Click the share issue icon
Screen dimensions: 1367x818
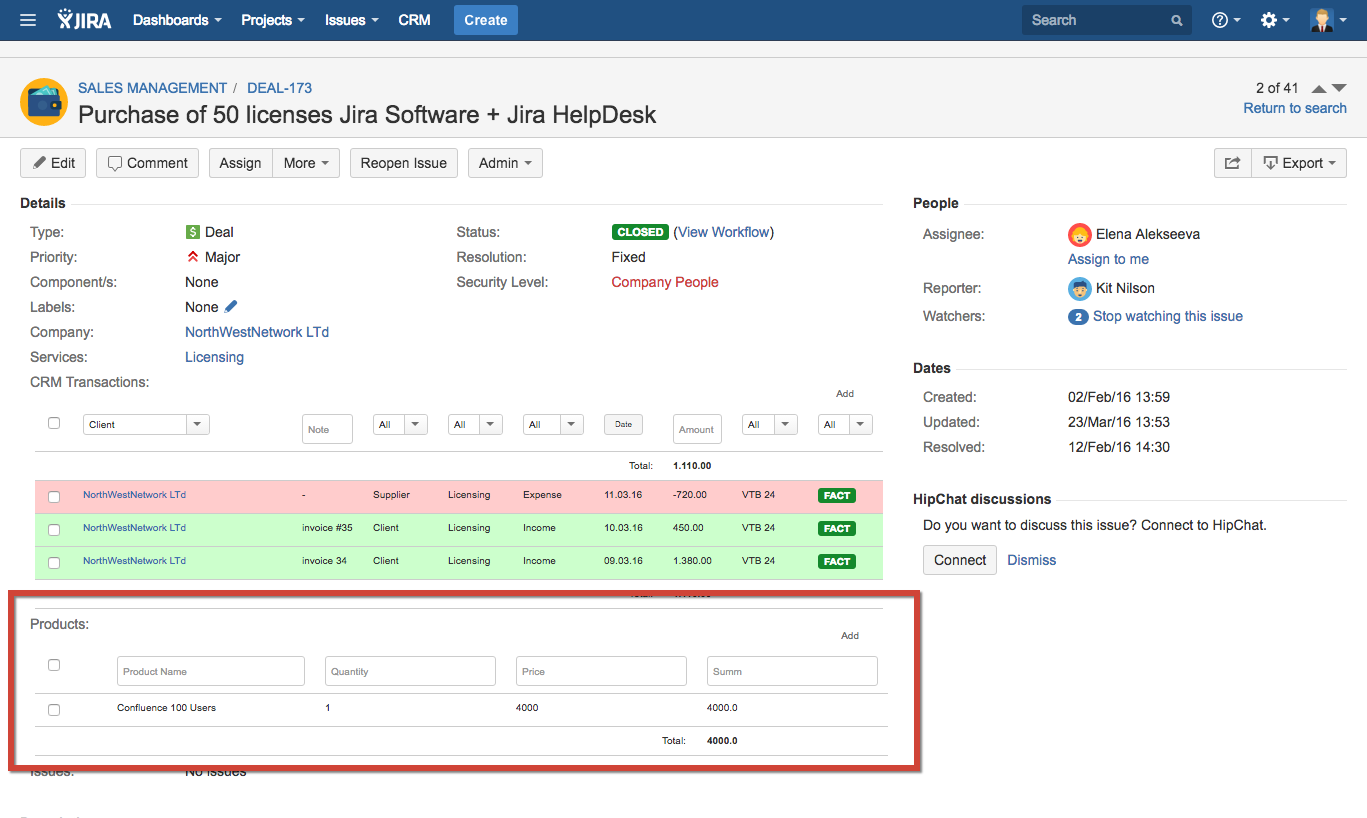coord(1232,163)
